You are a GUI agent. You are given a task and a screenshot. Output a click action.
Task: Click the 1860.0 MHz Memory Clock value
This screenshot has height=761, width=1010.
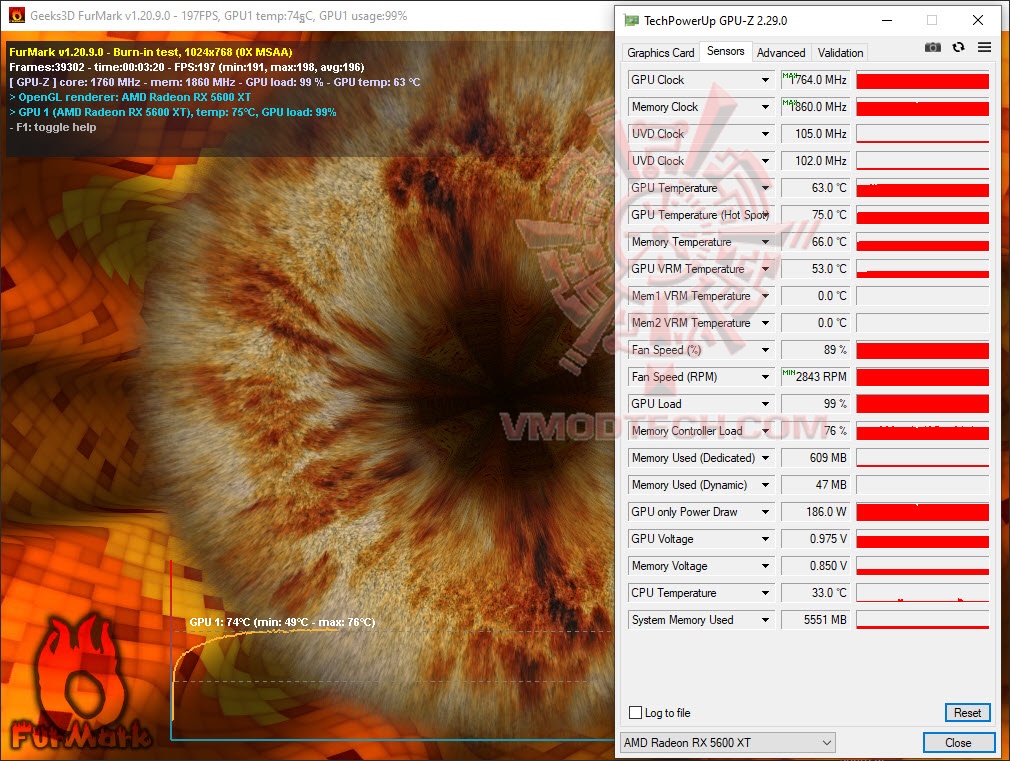pos(815,107)
